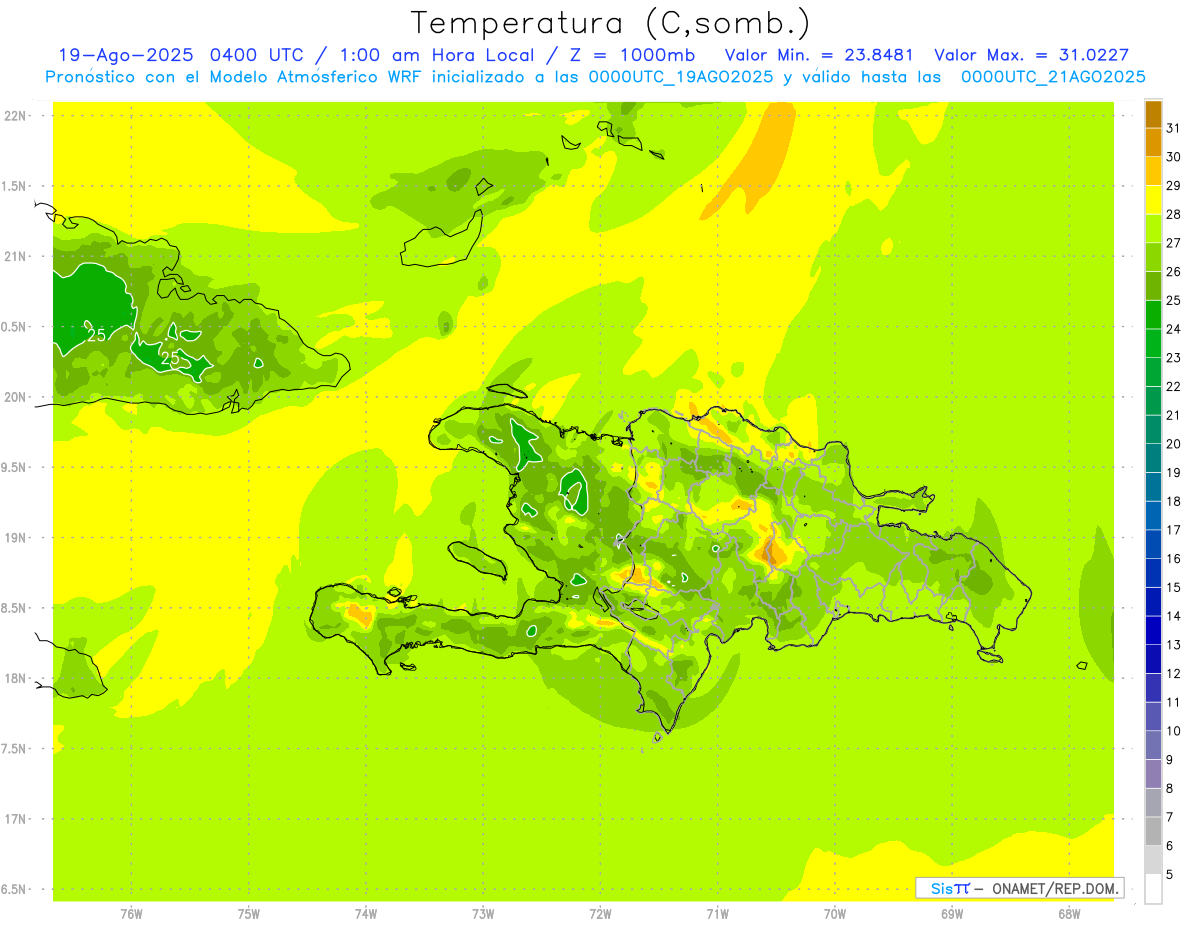The image size is (1200, 927).
Task: Click the '76W' longitude axis label
Action: tap(131, 913)
